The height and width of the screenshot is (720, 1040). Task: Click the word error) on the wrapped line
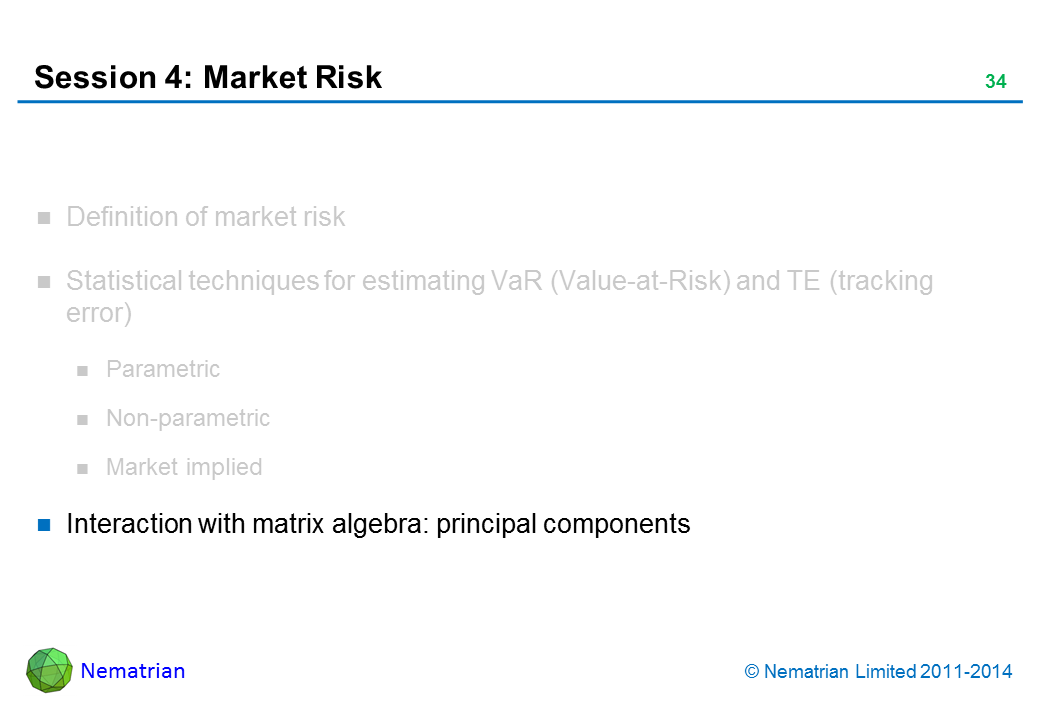99,314
